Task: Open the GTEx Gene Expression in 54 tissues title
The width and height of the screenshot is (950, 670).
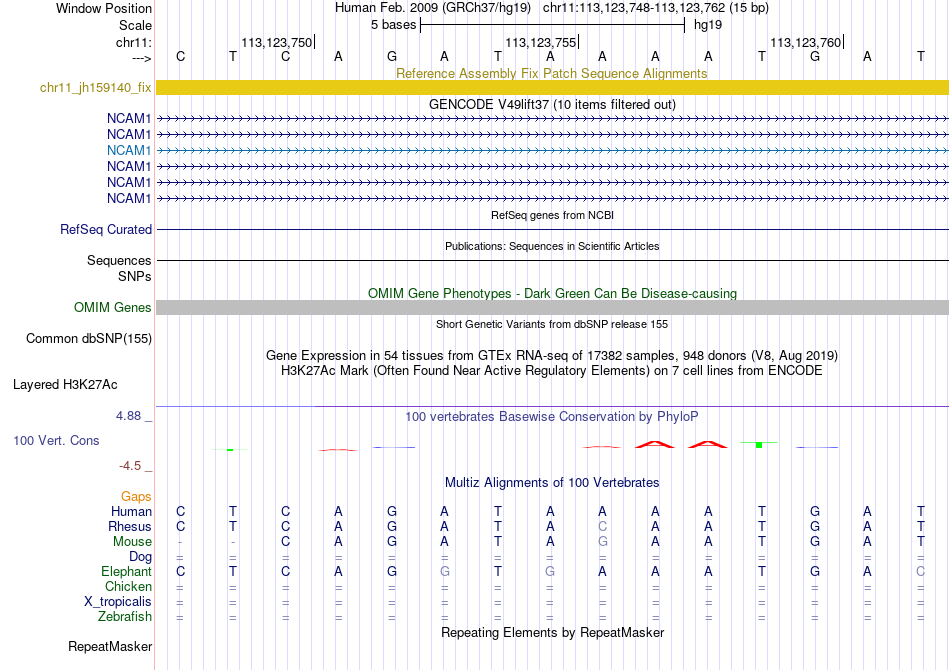Action: [552, 356]
